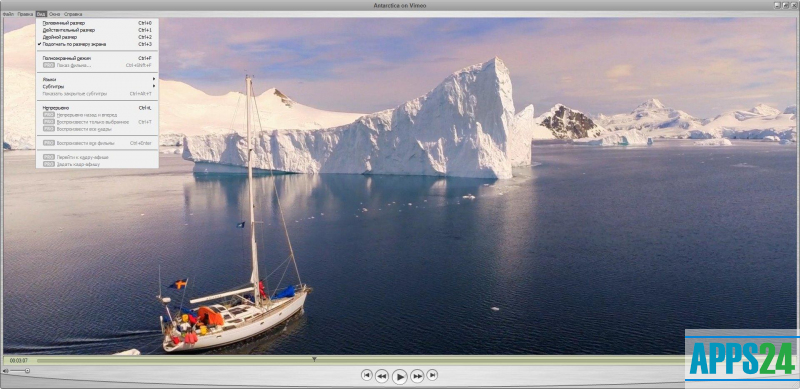Click the fast-forward double-arrow button
The height and width of the screenshot is (389, 800).
417,376
